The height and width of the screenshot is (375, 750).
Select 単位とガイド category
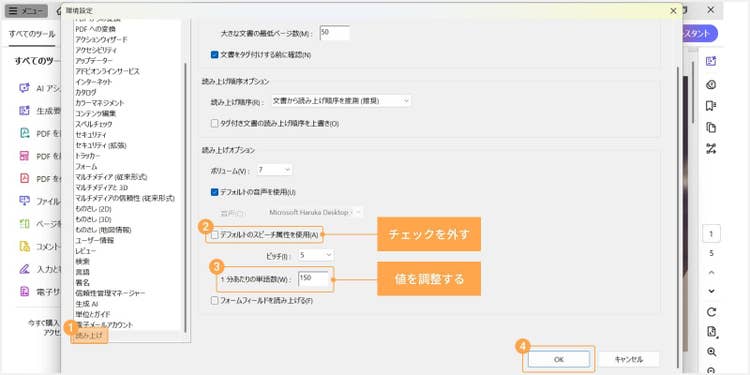[93, 314]
